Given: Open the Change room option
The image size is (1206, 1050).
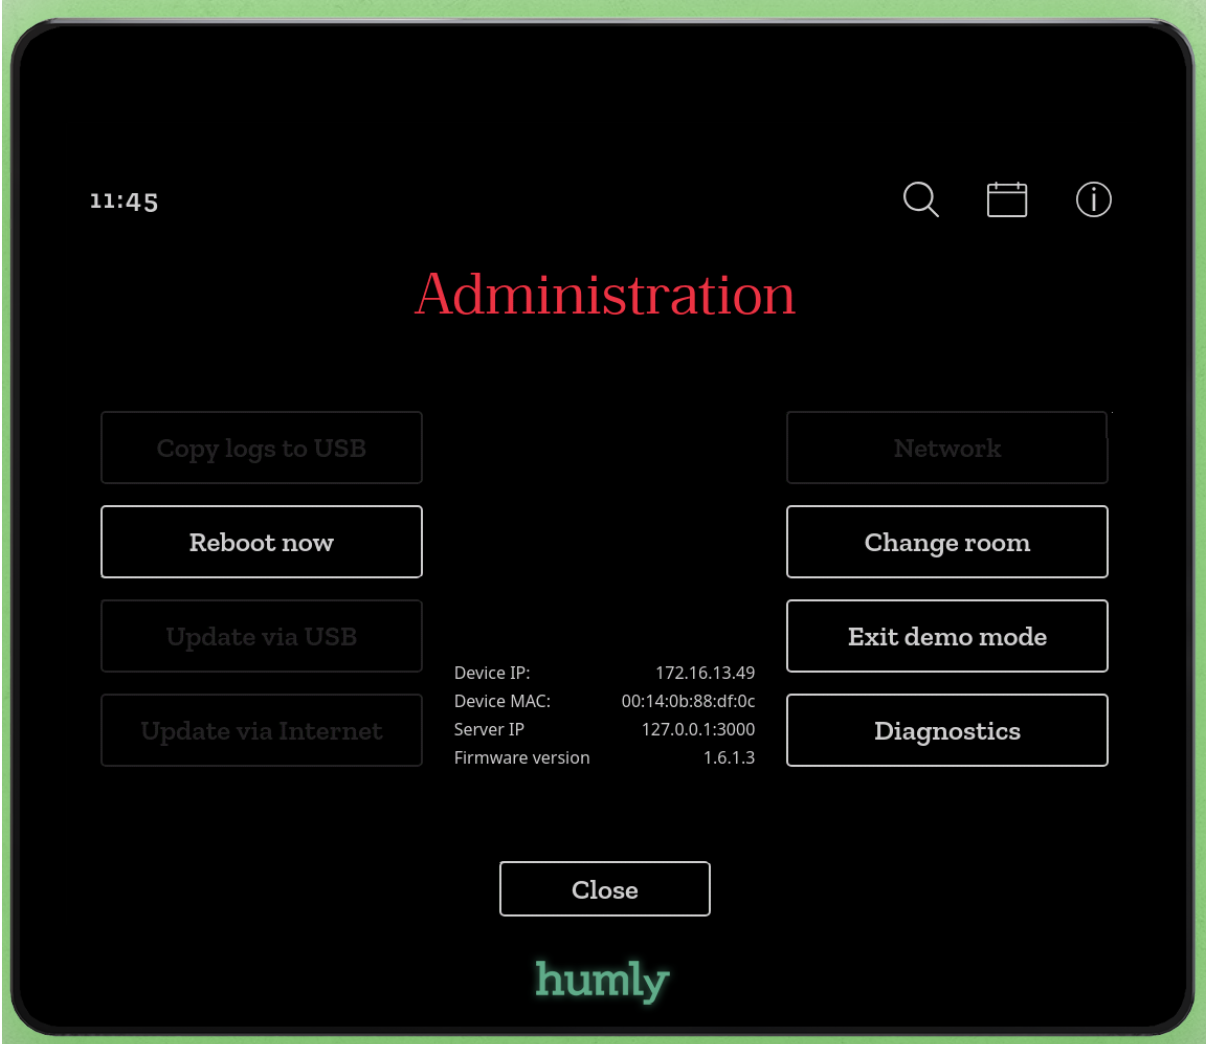Looking at the screenshot, I should (x=947, y=542).
